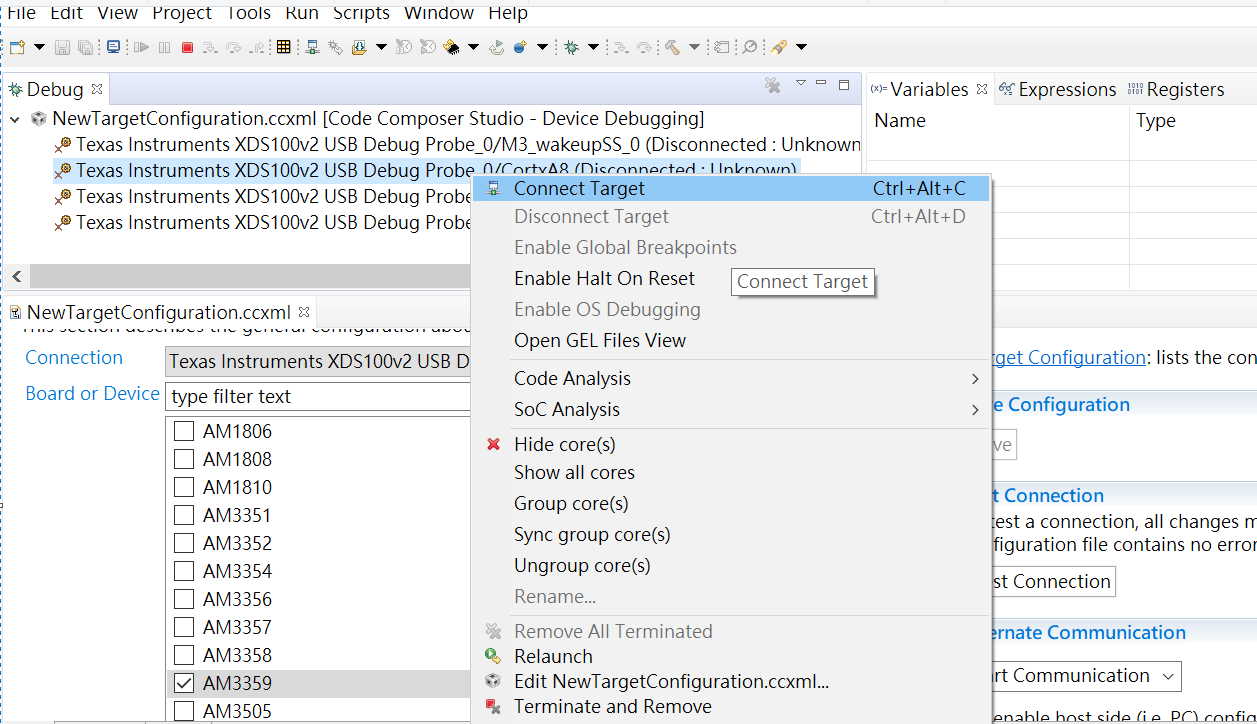The height and width of the screenshot is (724, 1257).
Task: Click the Resume toolbar icon
Action: [x=141, y=47]
